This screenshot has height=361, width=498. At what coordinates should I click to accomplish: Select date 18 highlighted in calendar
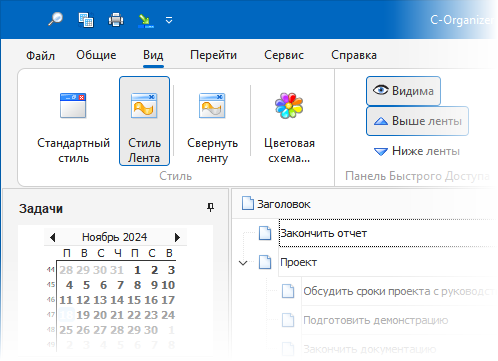click(66, 315)
